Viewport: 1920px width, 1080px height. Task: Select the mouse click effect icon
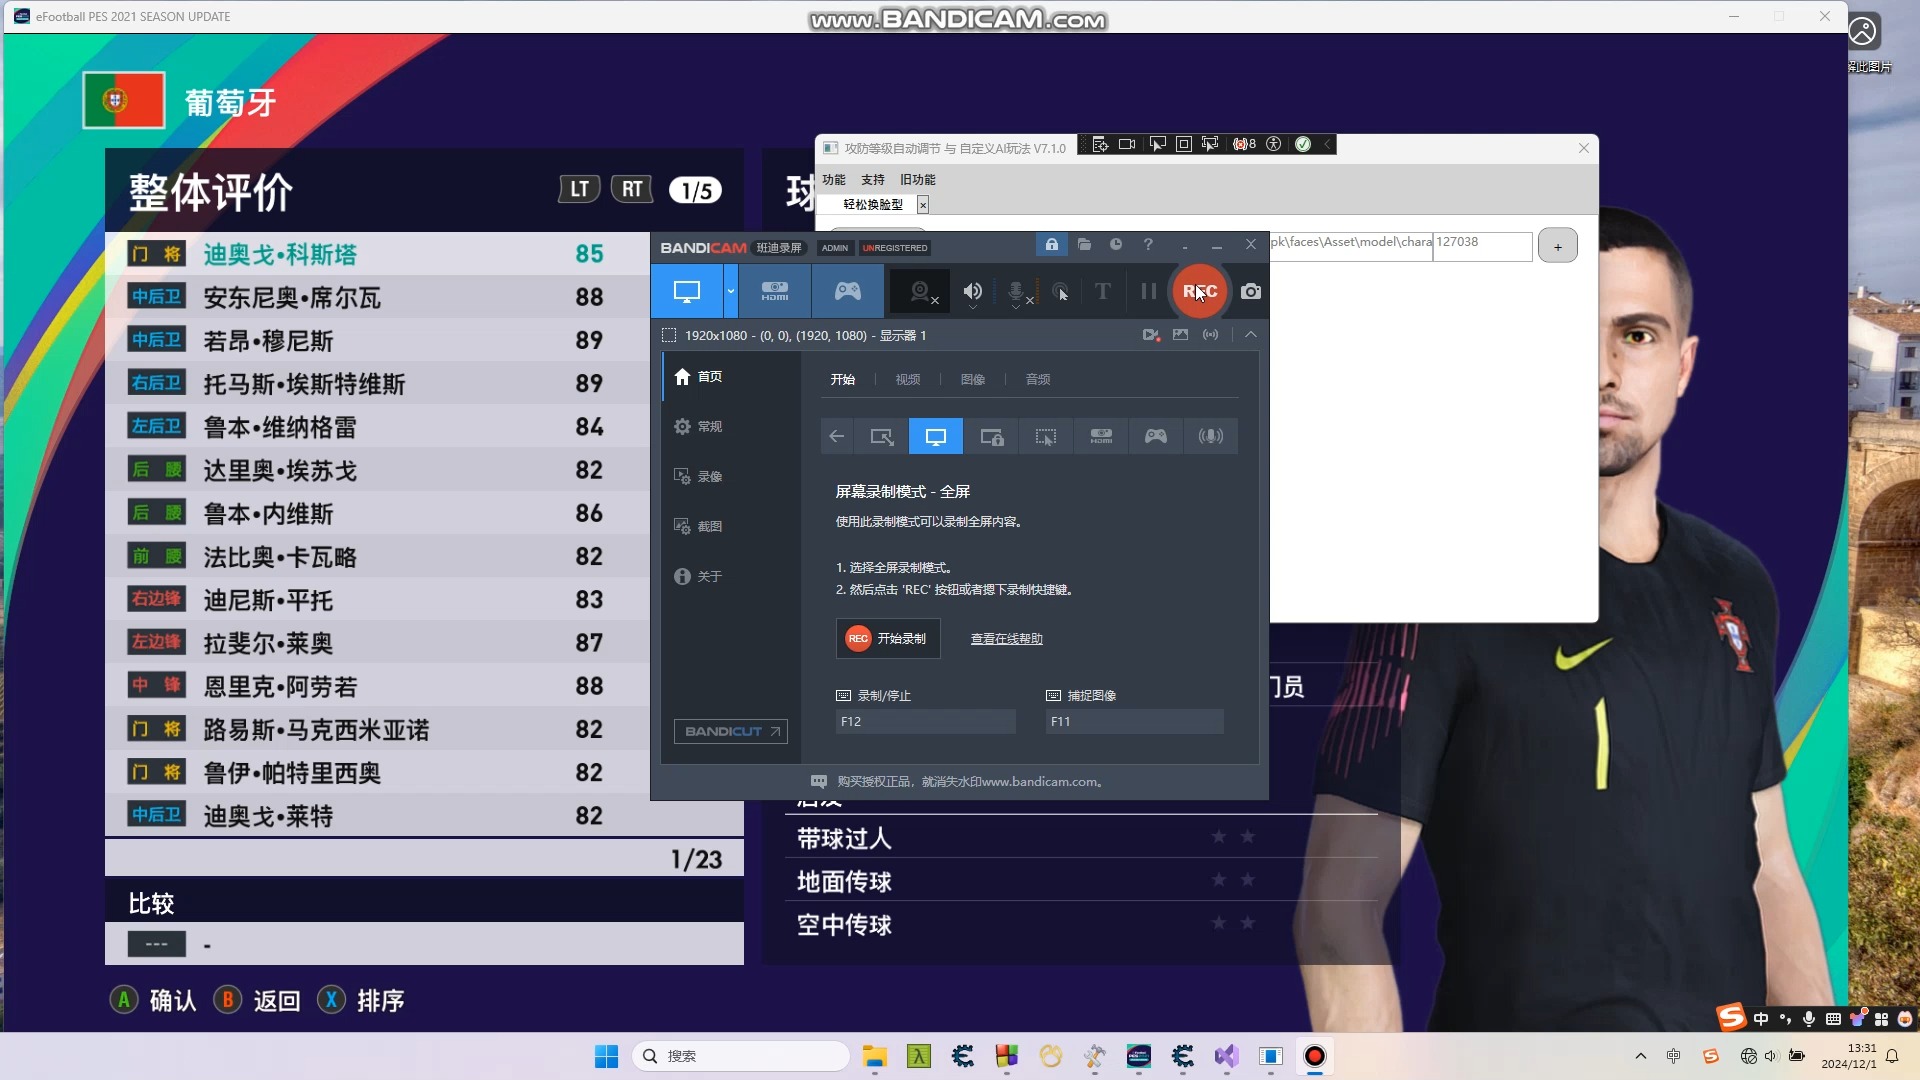pyautogui.click(x=1061, y=291)
